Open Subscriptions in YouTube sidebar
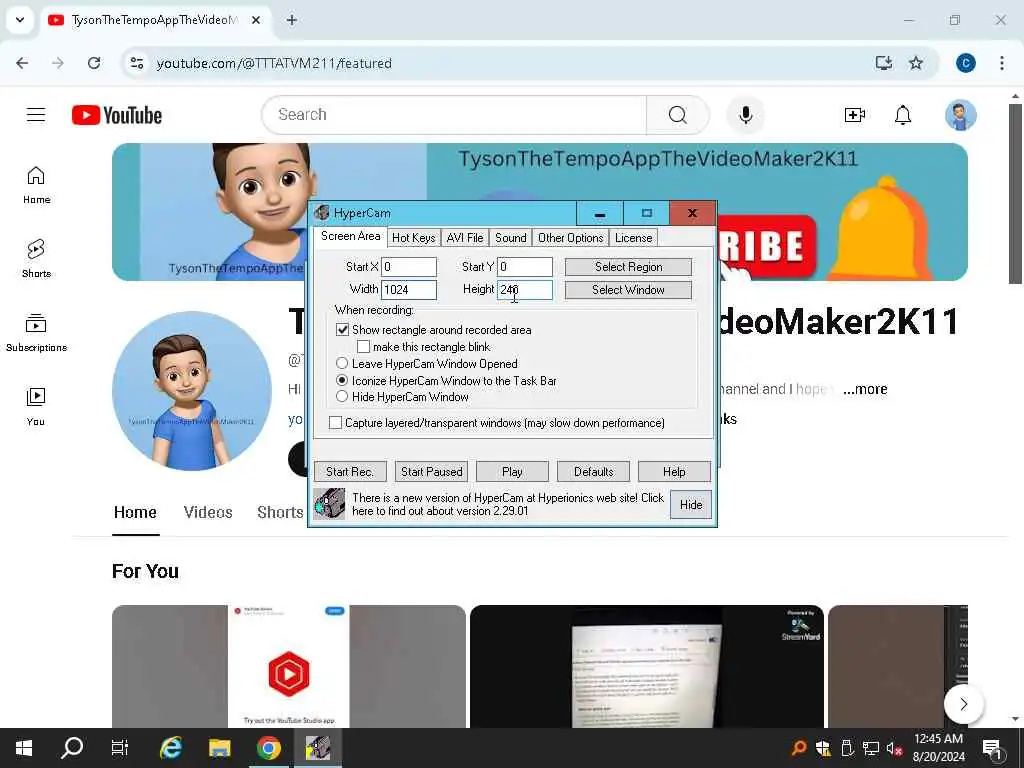Image resolution: width=1024 pixels, height=768 pixels. (x=36, y=333)
